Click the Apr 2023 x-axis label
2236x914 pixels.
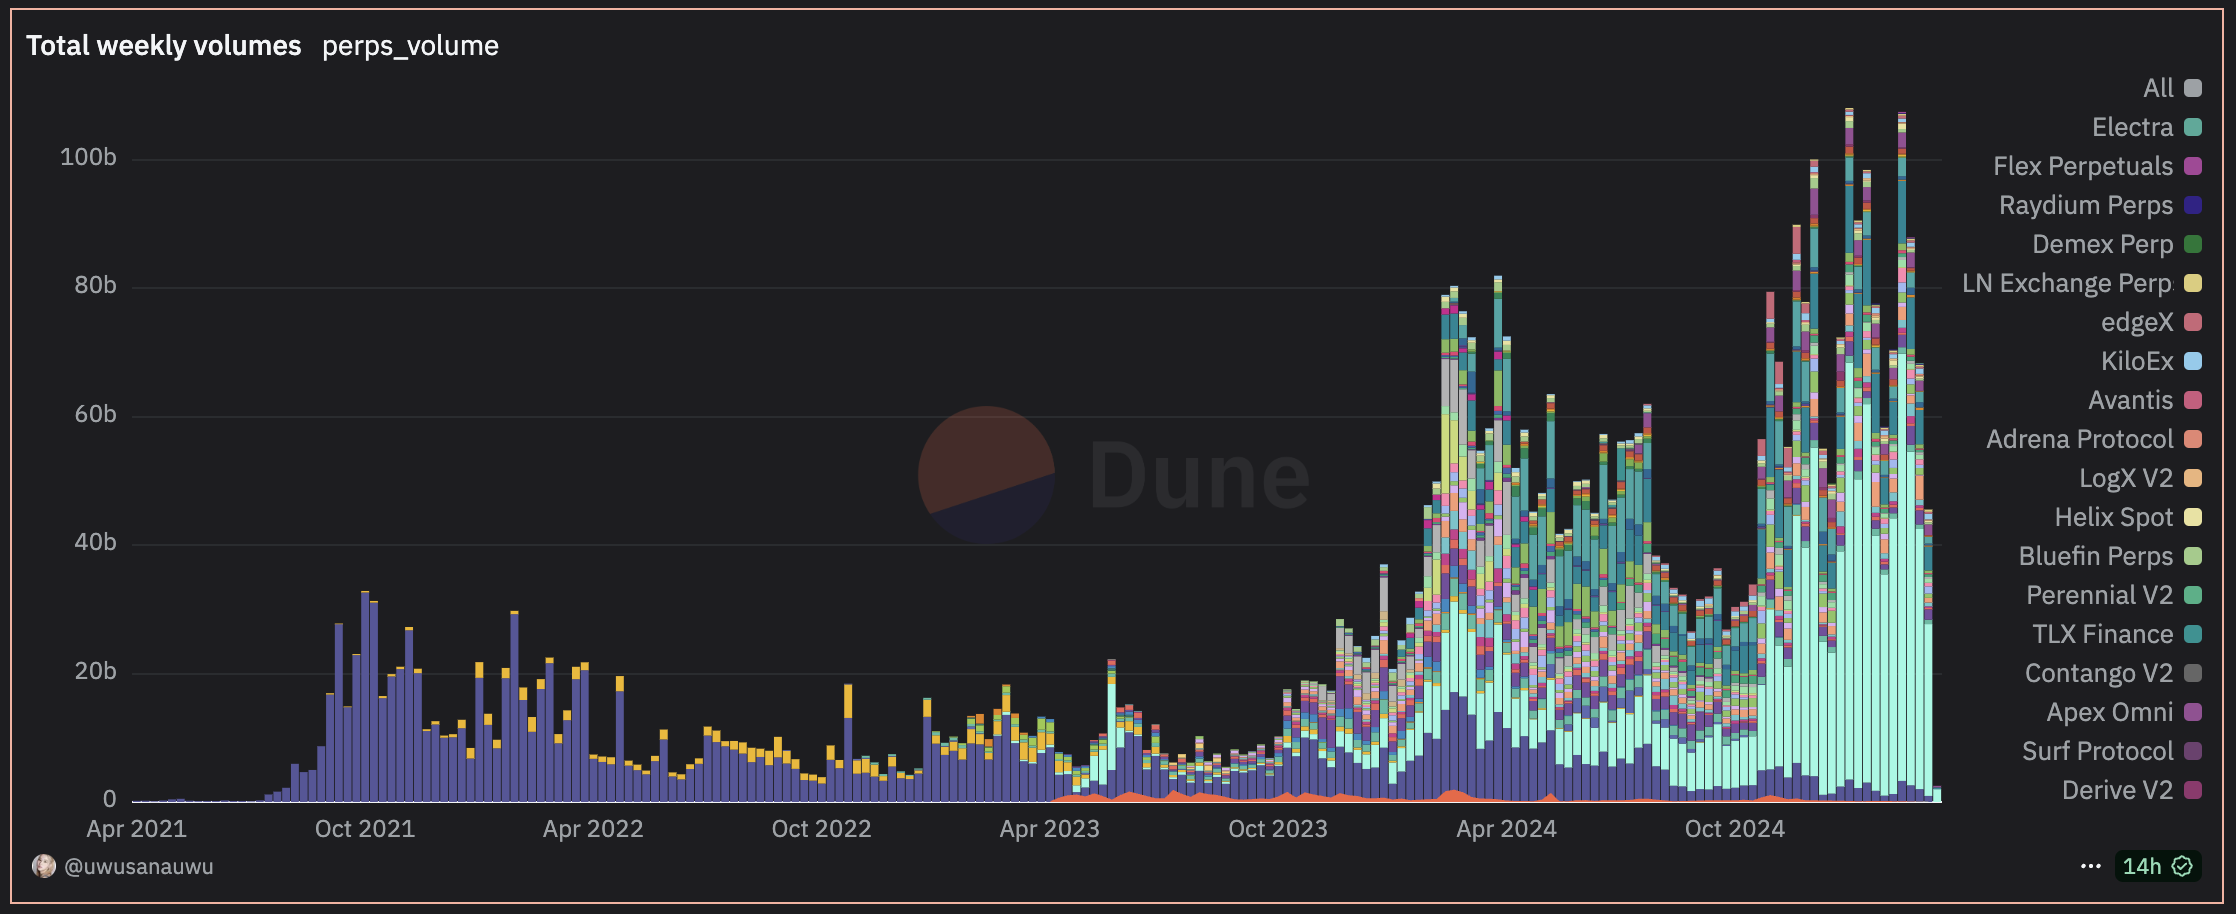pyautogui.click(x=1050, y=828)
